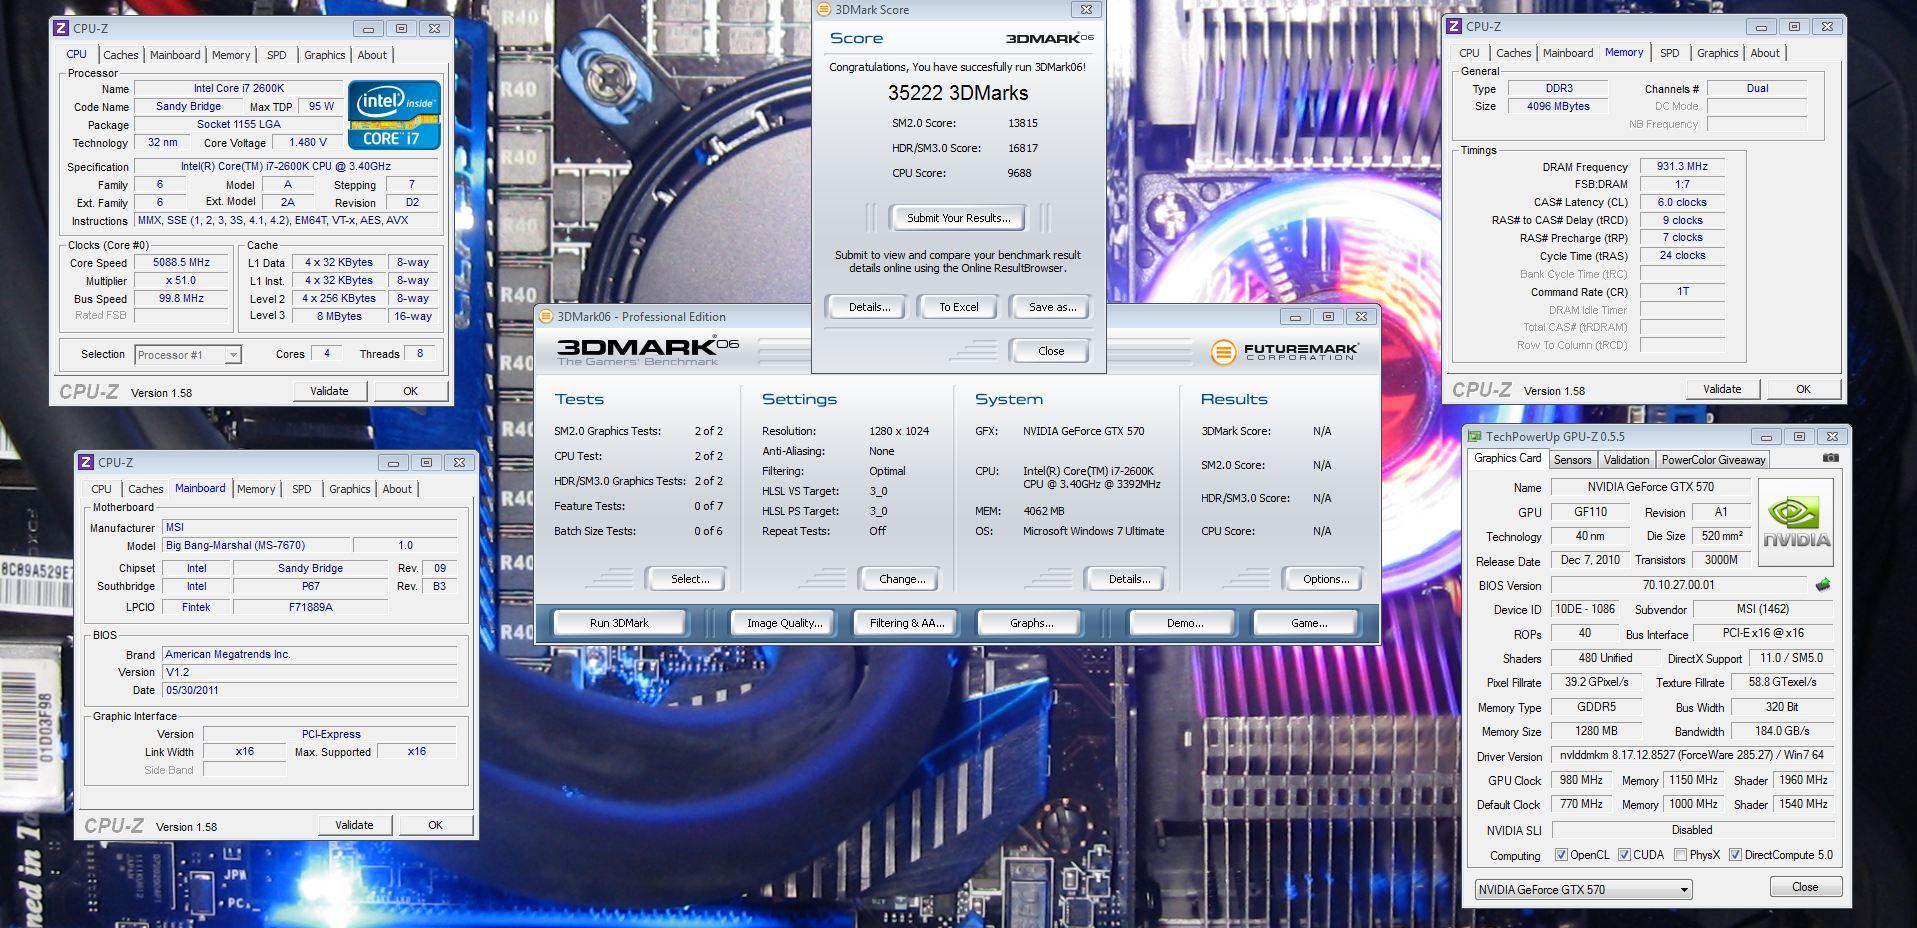The image size is (1917, 928).
Task: Click the DRAM Frequency 931.3 MHz field
Action: coord(1682,167)
